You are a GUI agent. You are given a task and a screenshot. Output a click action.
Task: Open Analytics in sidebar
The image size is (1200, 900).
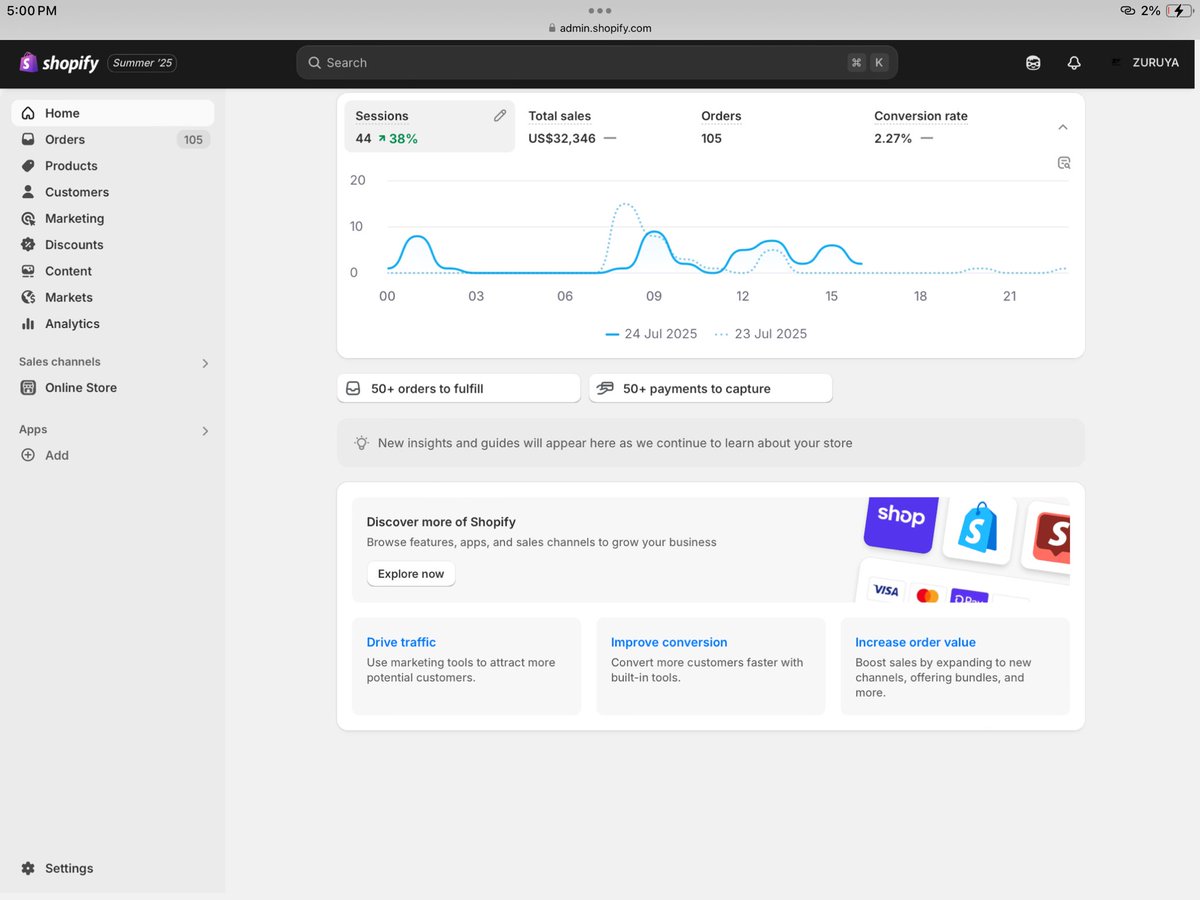[x=112, y=324]
